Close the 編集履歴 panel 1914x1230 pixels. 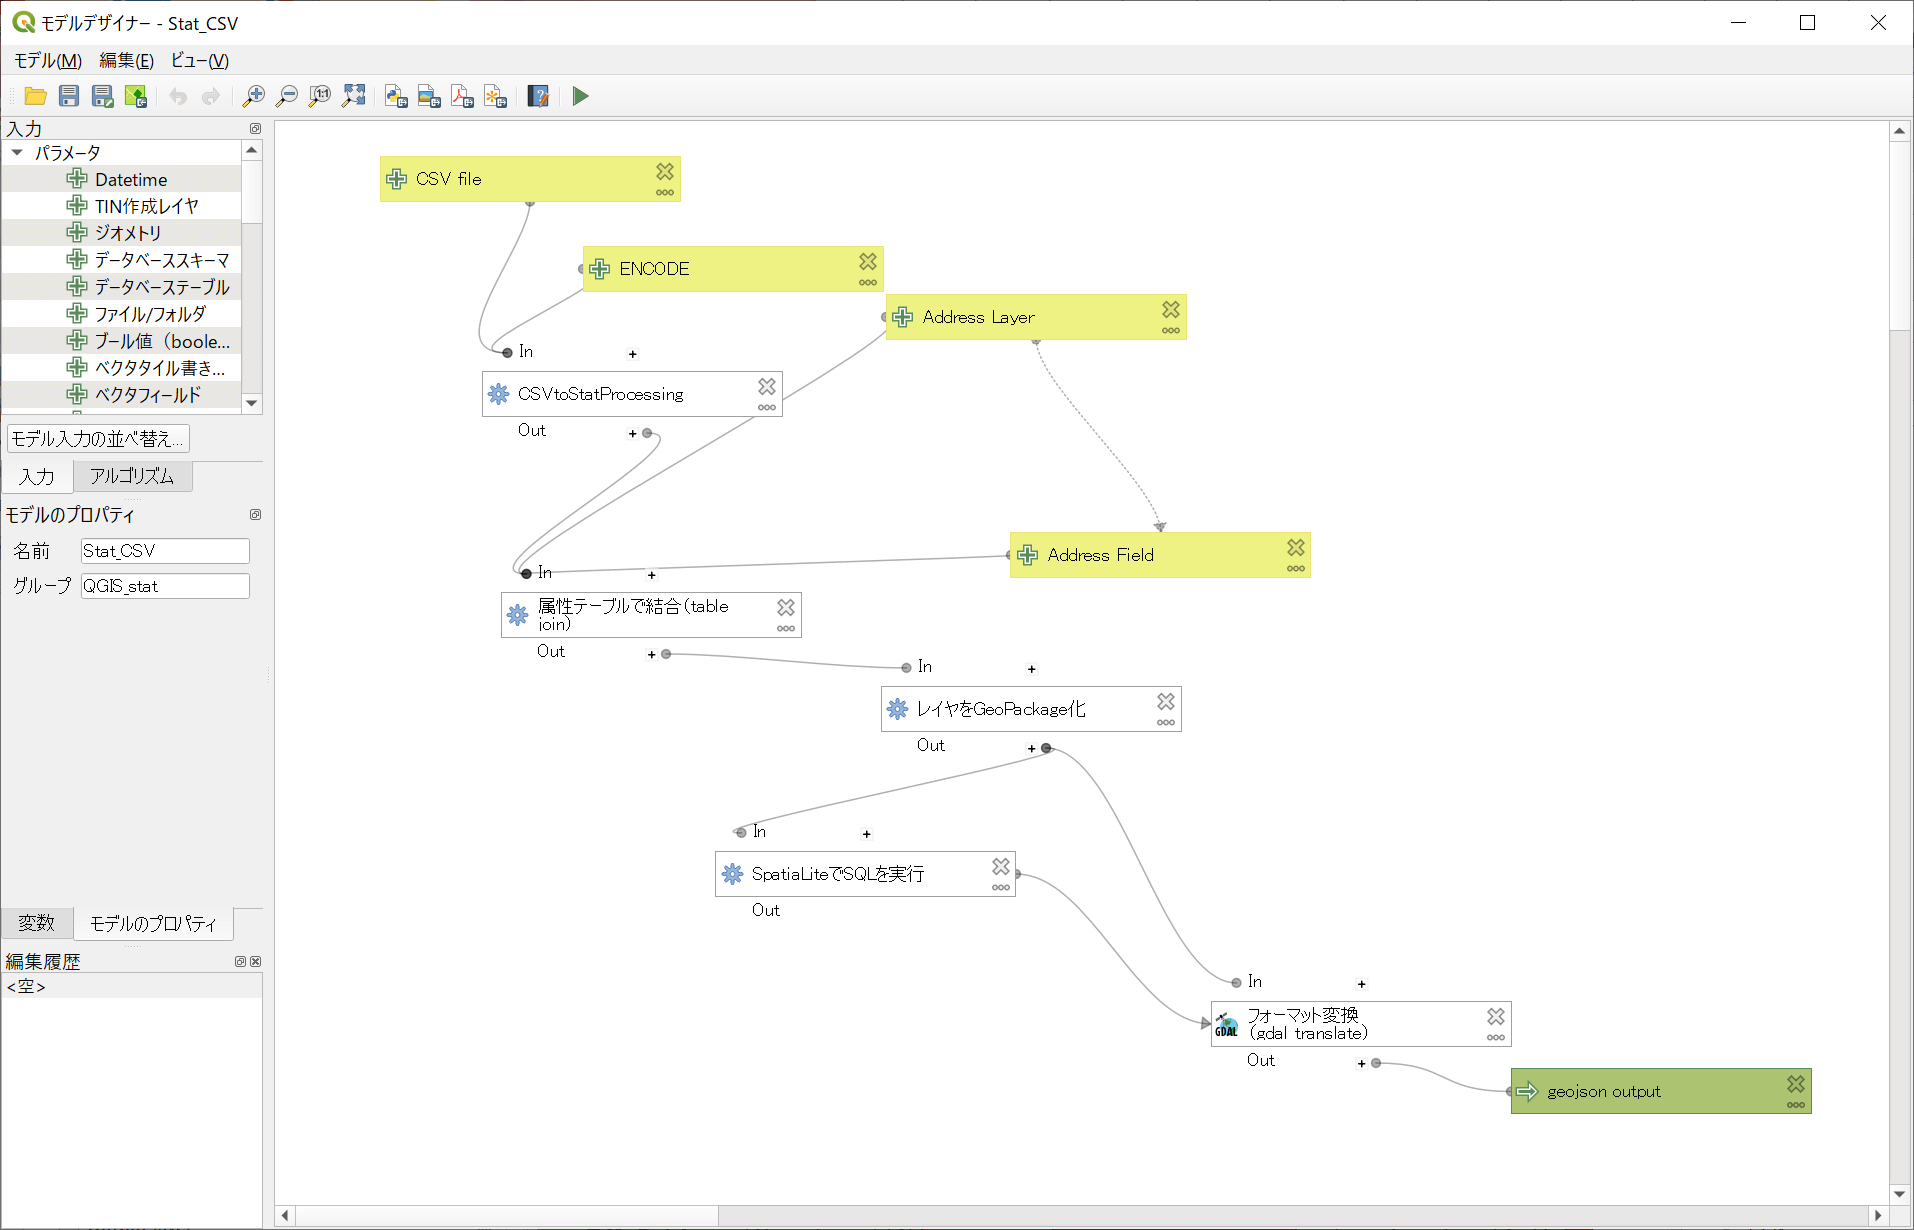[256, 961]
